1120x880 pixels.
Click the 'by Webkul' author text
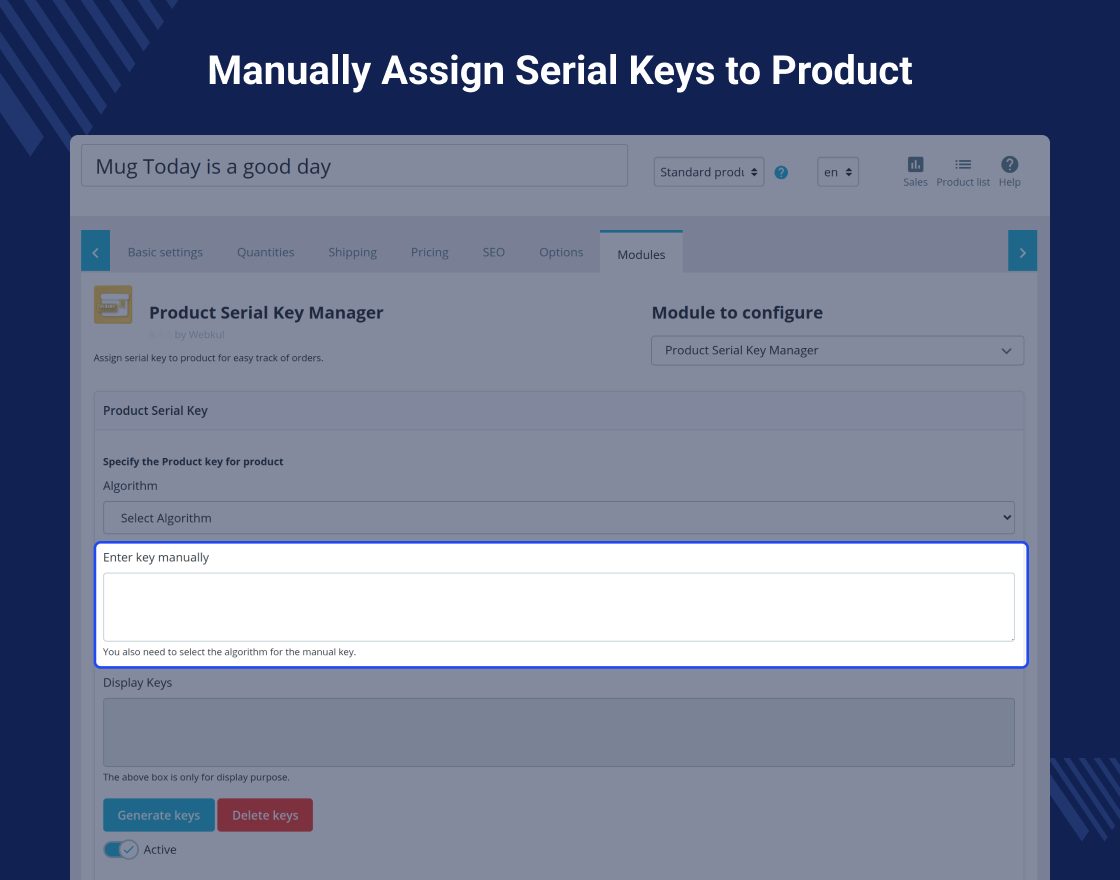pyautogui.click(x=199, y=334)
